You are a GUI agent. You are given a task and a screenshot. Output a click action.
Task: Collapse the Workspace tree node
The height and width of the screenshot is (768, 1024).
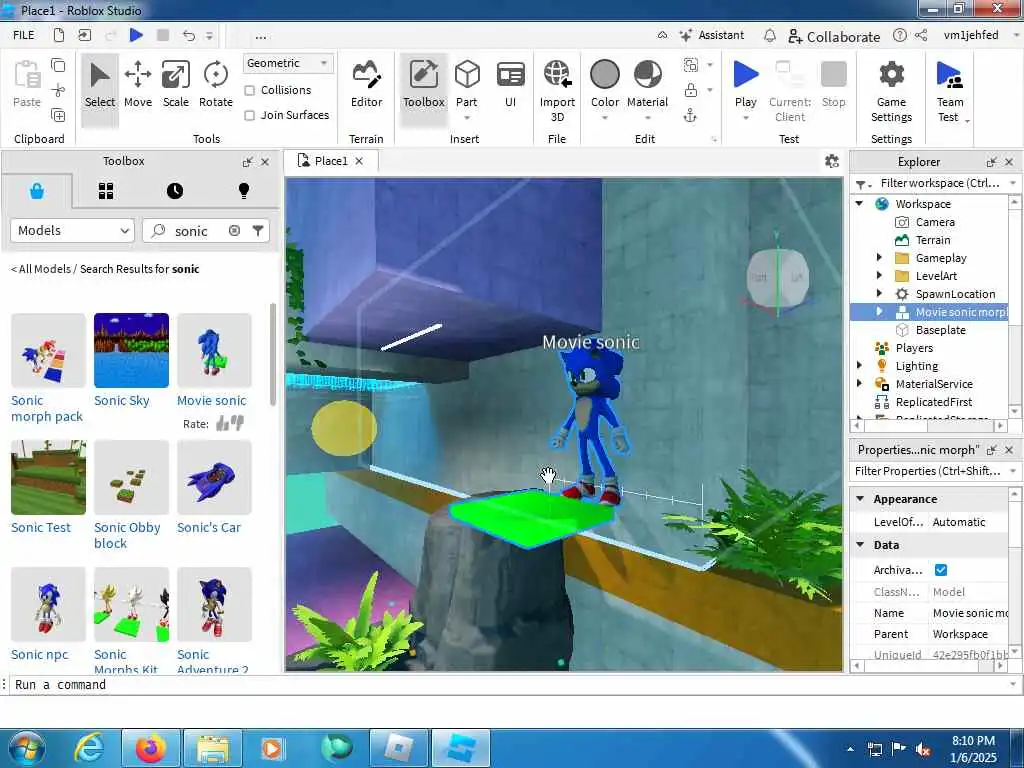[859, 204]
